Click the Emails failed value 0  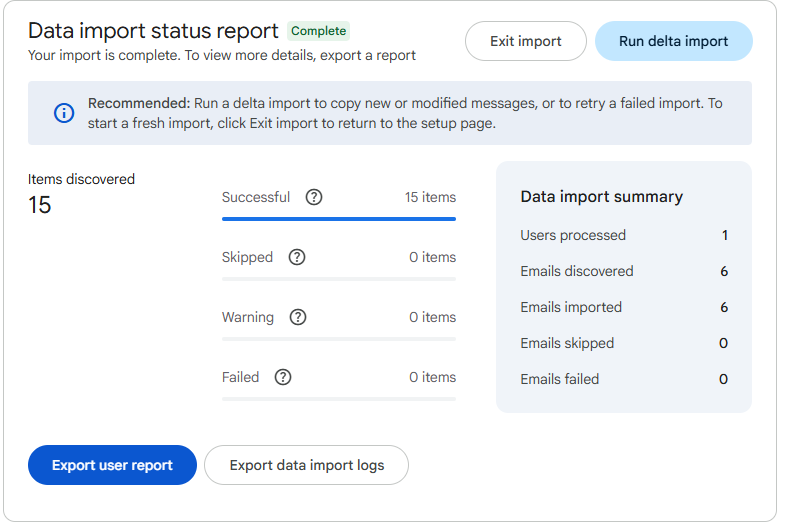point(724,379)
